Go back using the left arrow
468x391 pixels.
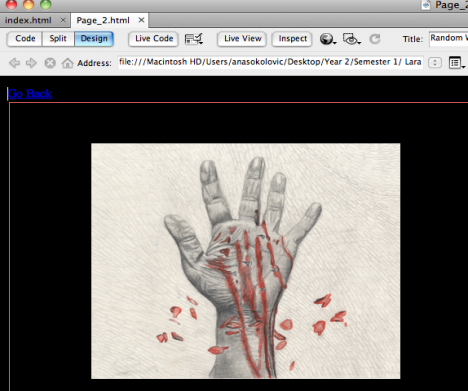[14, 63]
